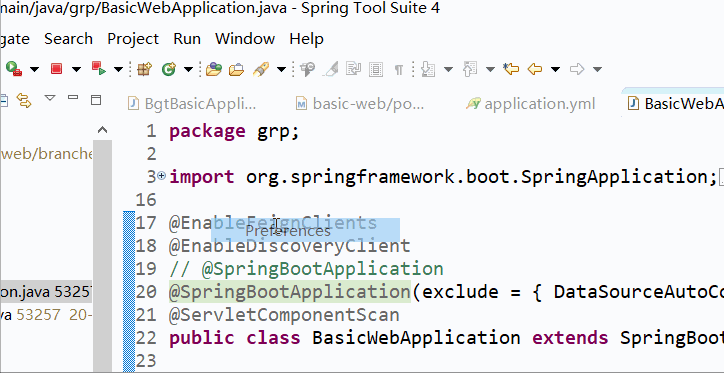This screenshot has height=373, width=724.
Task: Click the folded imports box after SpringApplication
Action: (x=721, y=177)
